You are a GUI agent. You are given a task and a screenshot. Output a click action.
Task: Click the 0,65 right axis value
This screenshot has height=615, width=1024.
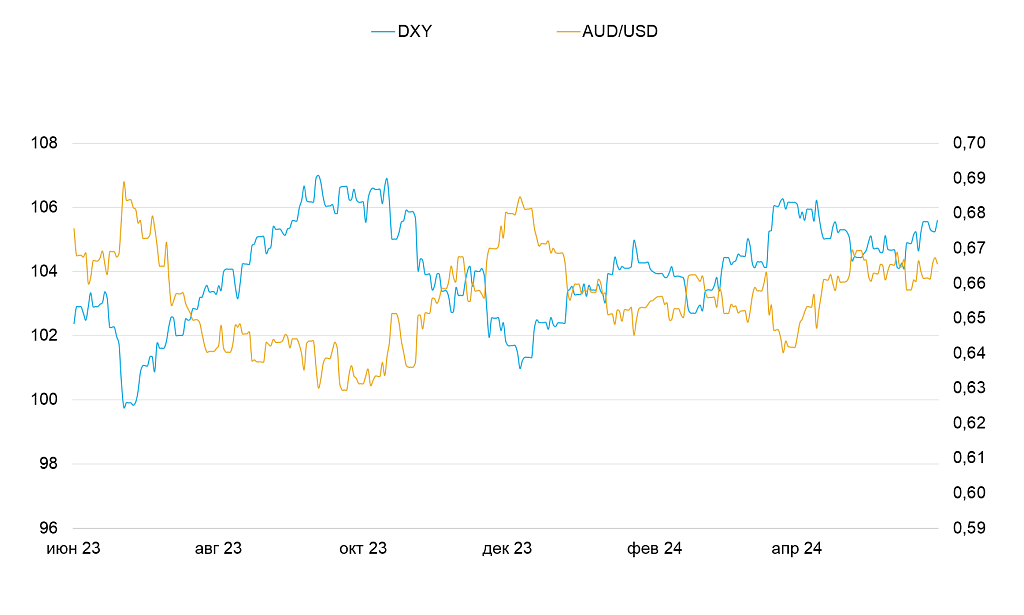(969, 318)
